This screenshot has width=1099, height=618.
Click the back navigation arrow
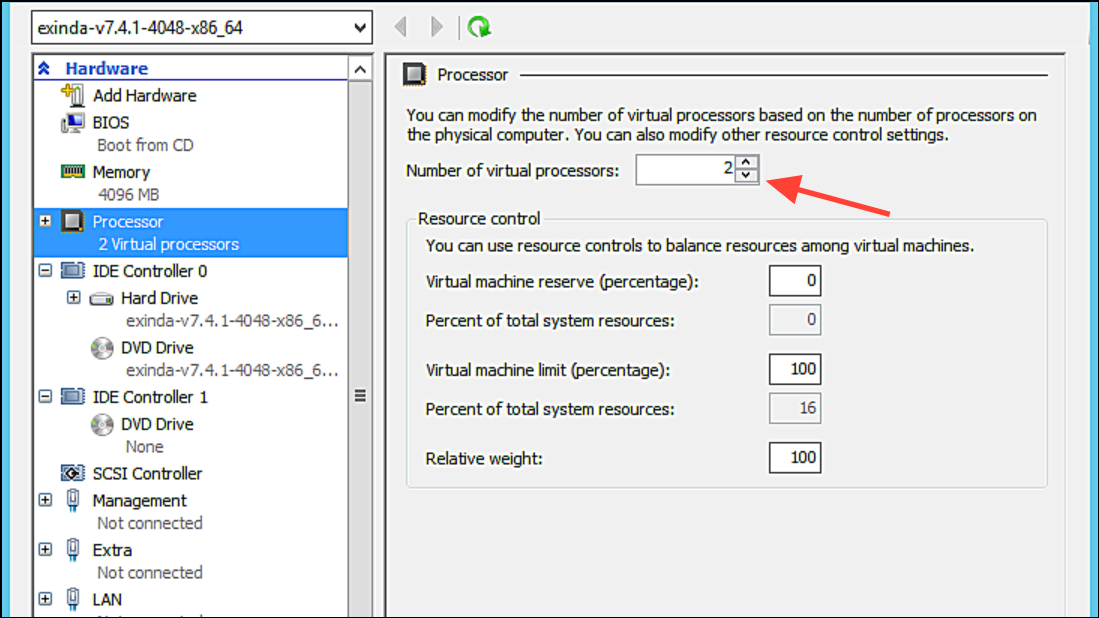pyautogui.click(x=401, y=27)
